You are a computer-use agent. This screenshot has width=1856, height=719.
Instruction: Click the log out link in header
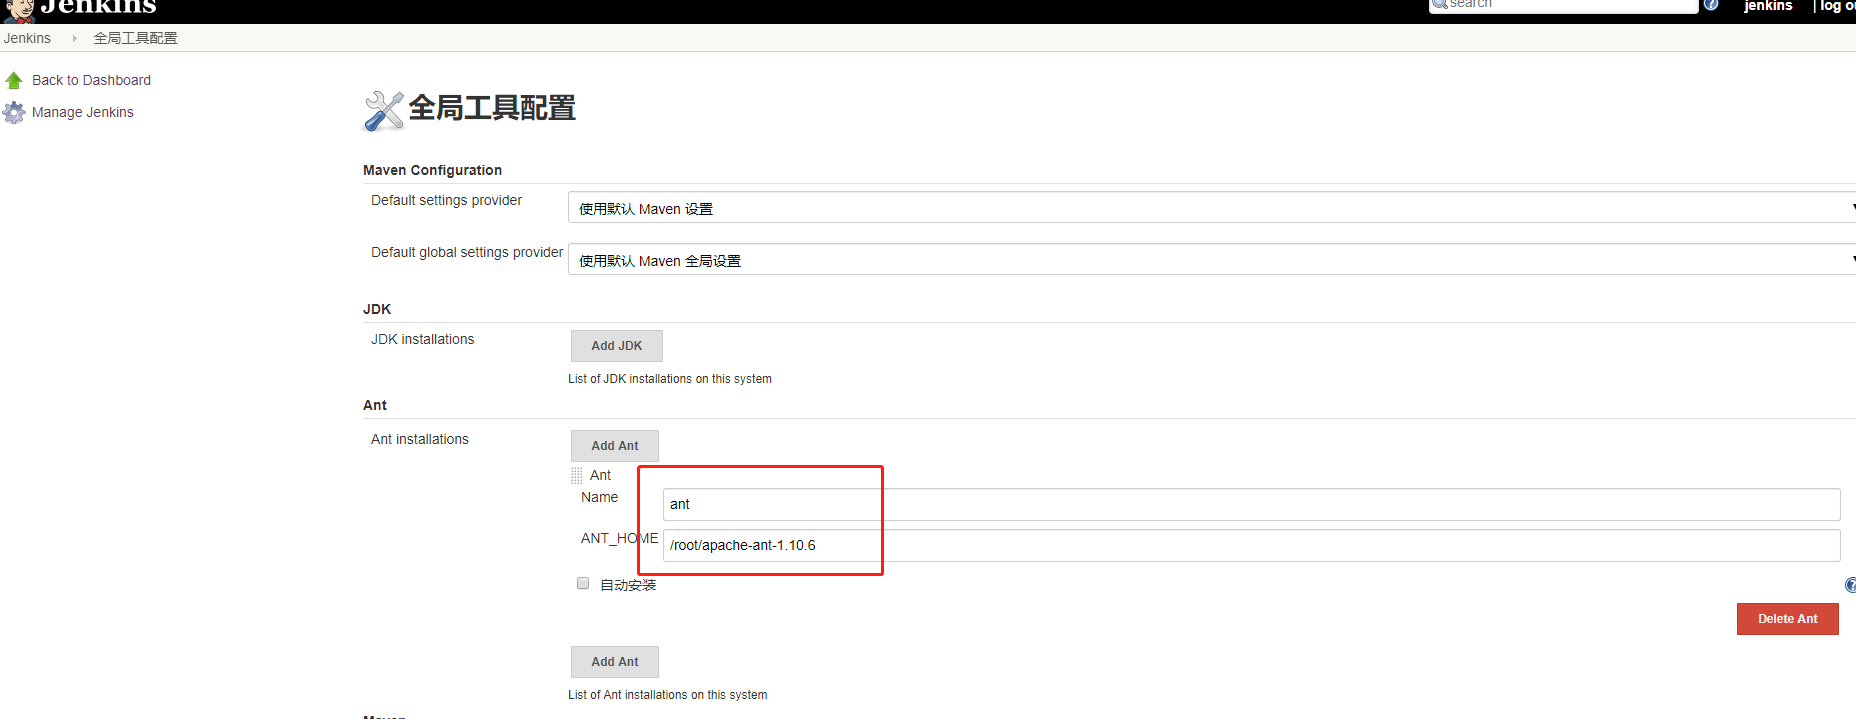1837,6
